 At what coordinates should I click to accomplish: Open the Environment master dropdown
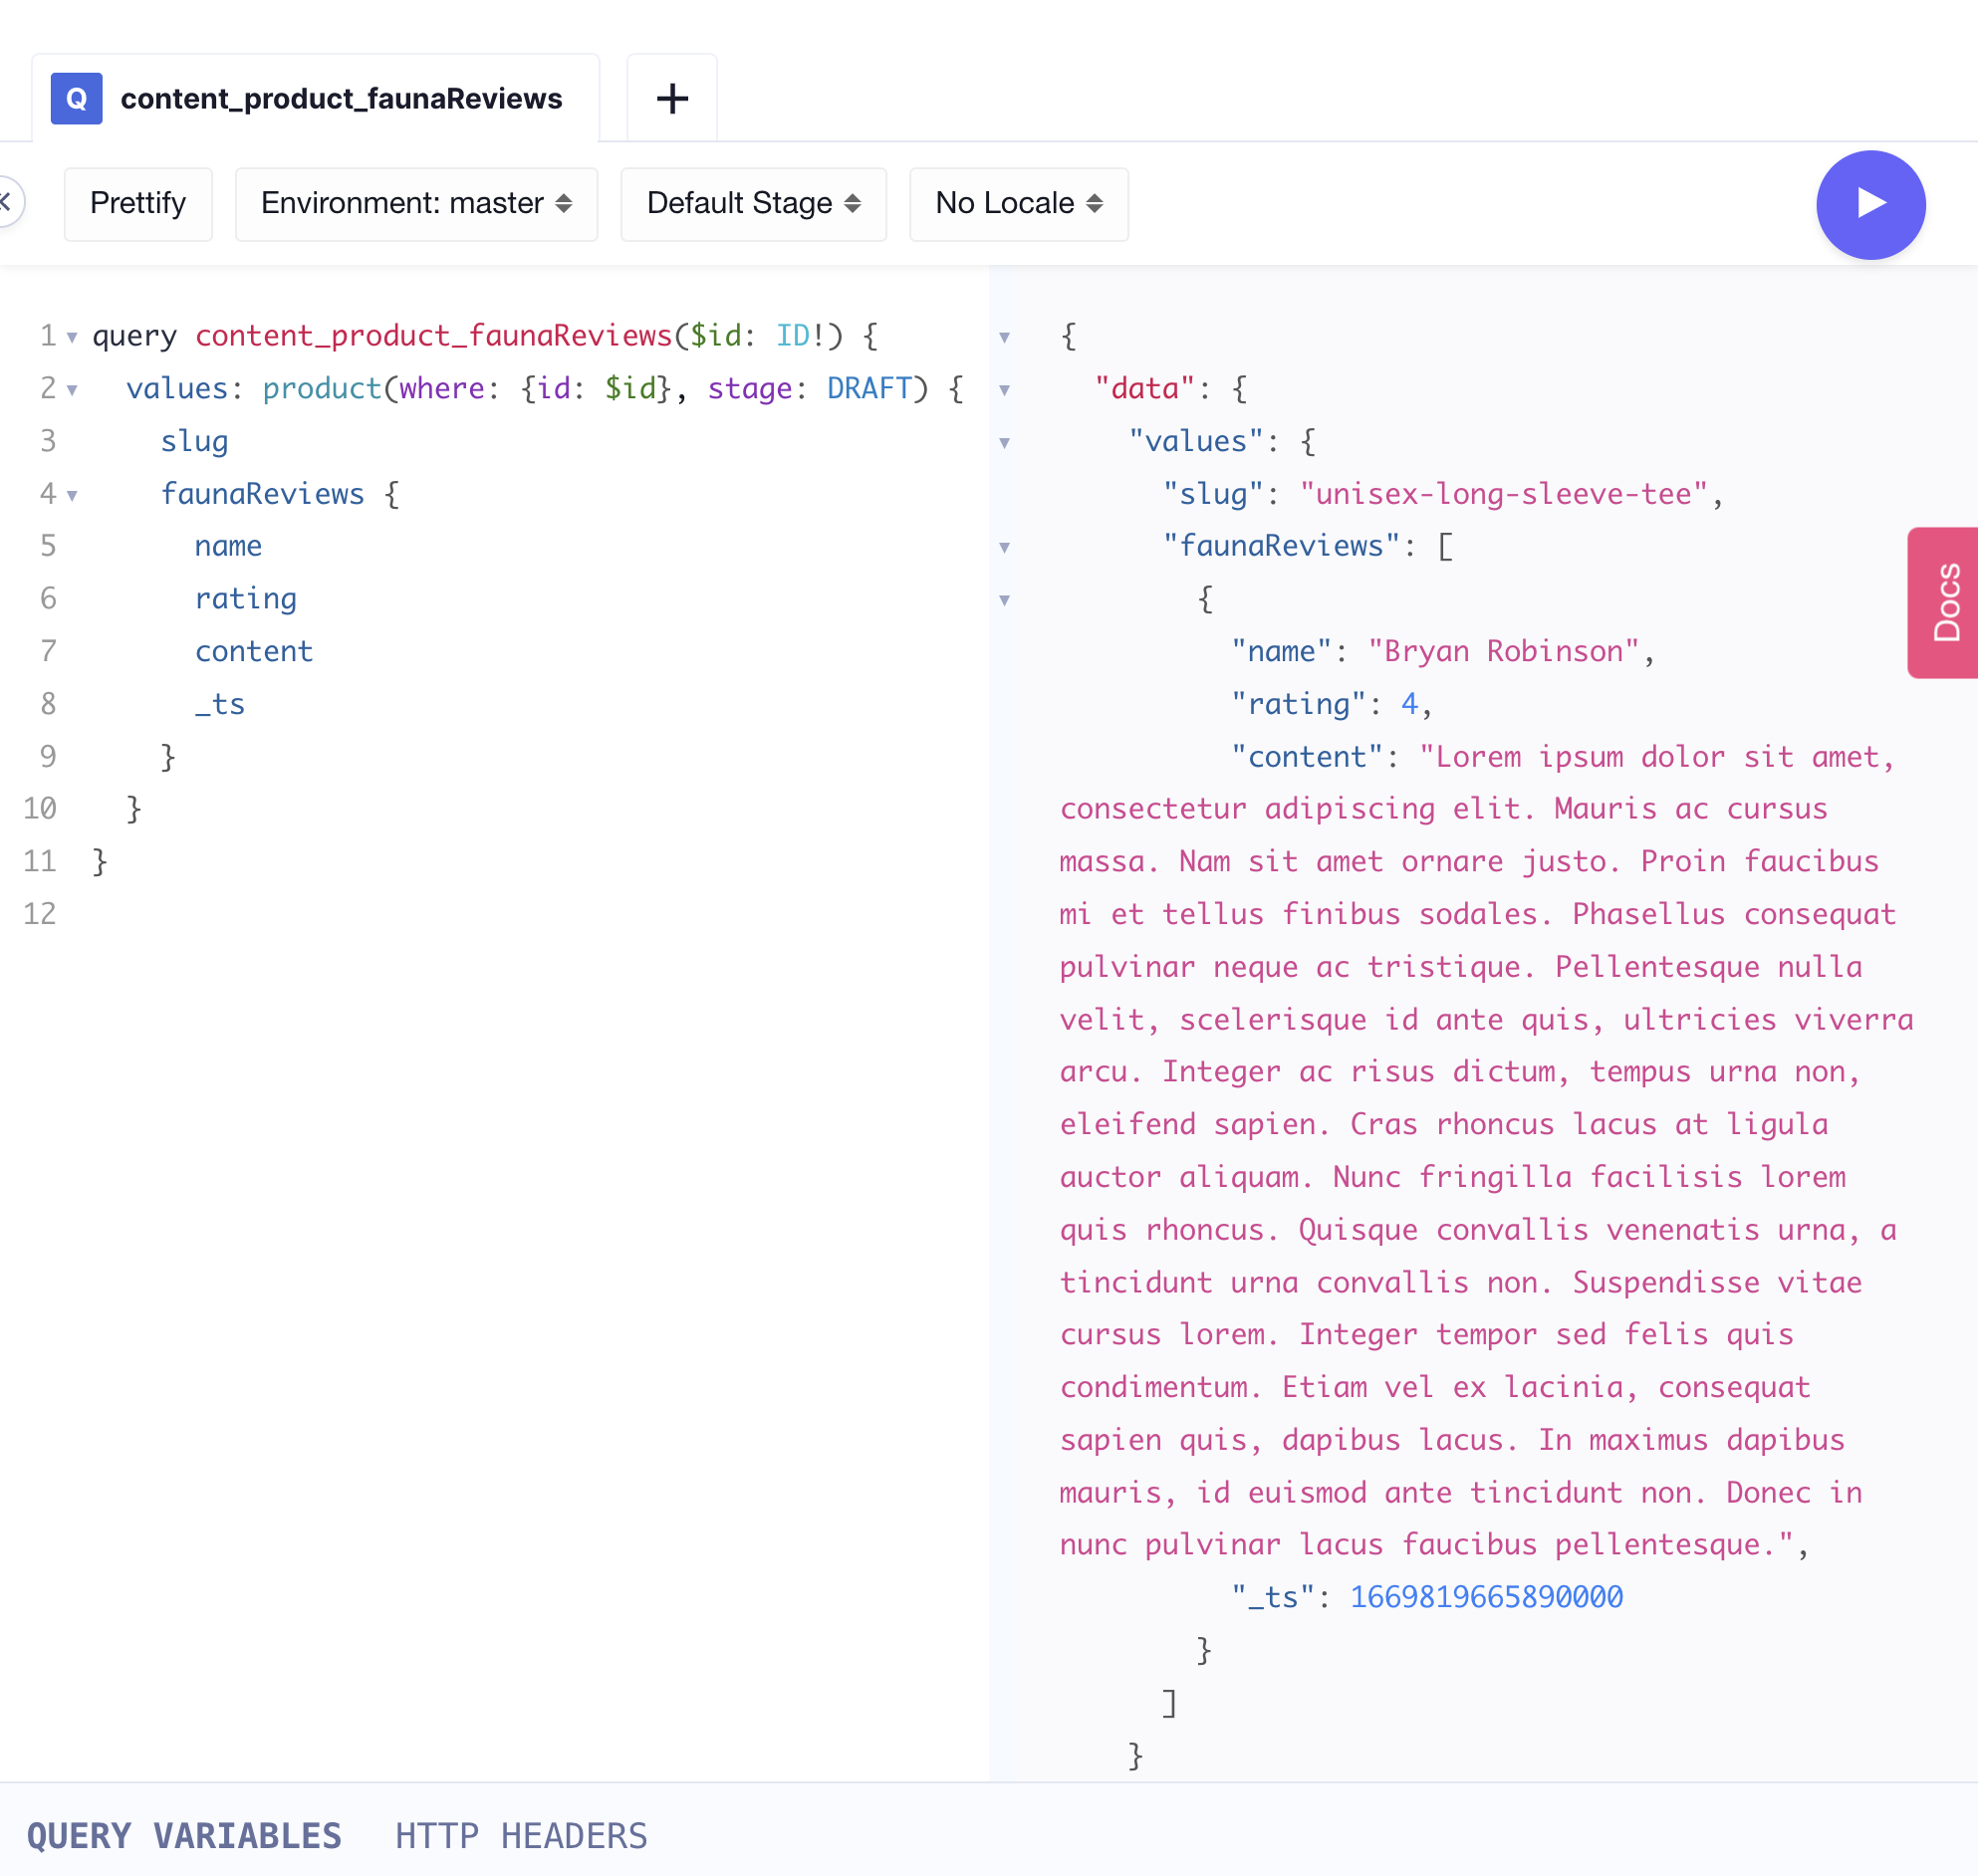414,203
